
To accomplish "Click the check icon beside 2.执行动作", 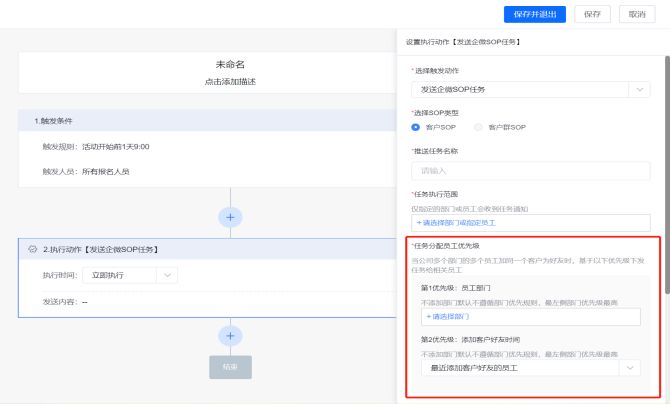I will (33, 249).
